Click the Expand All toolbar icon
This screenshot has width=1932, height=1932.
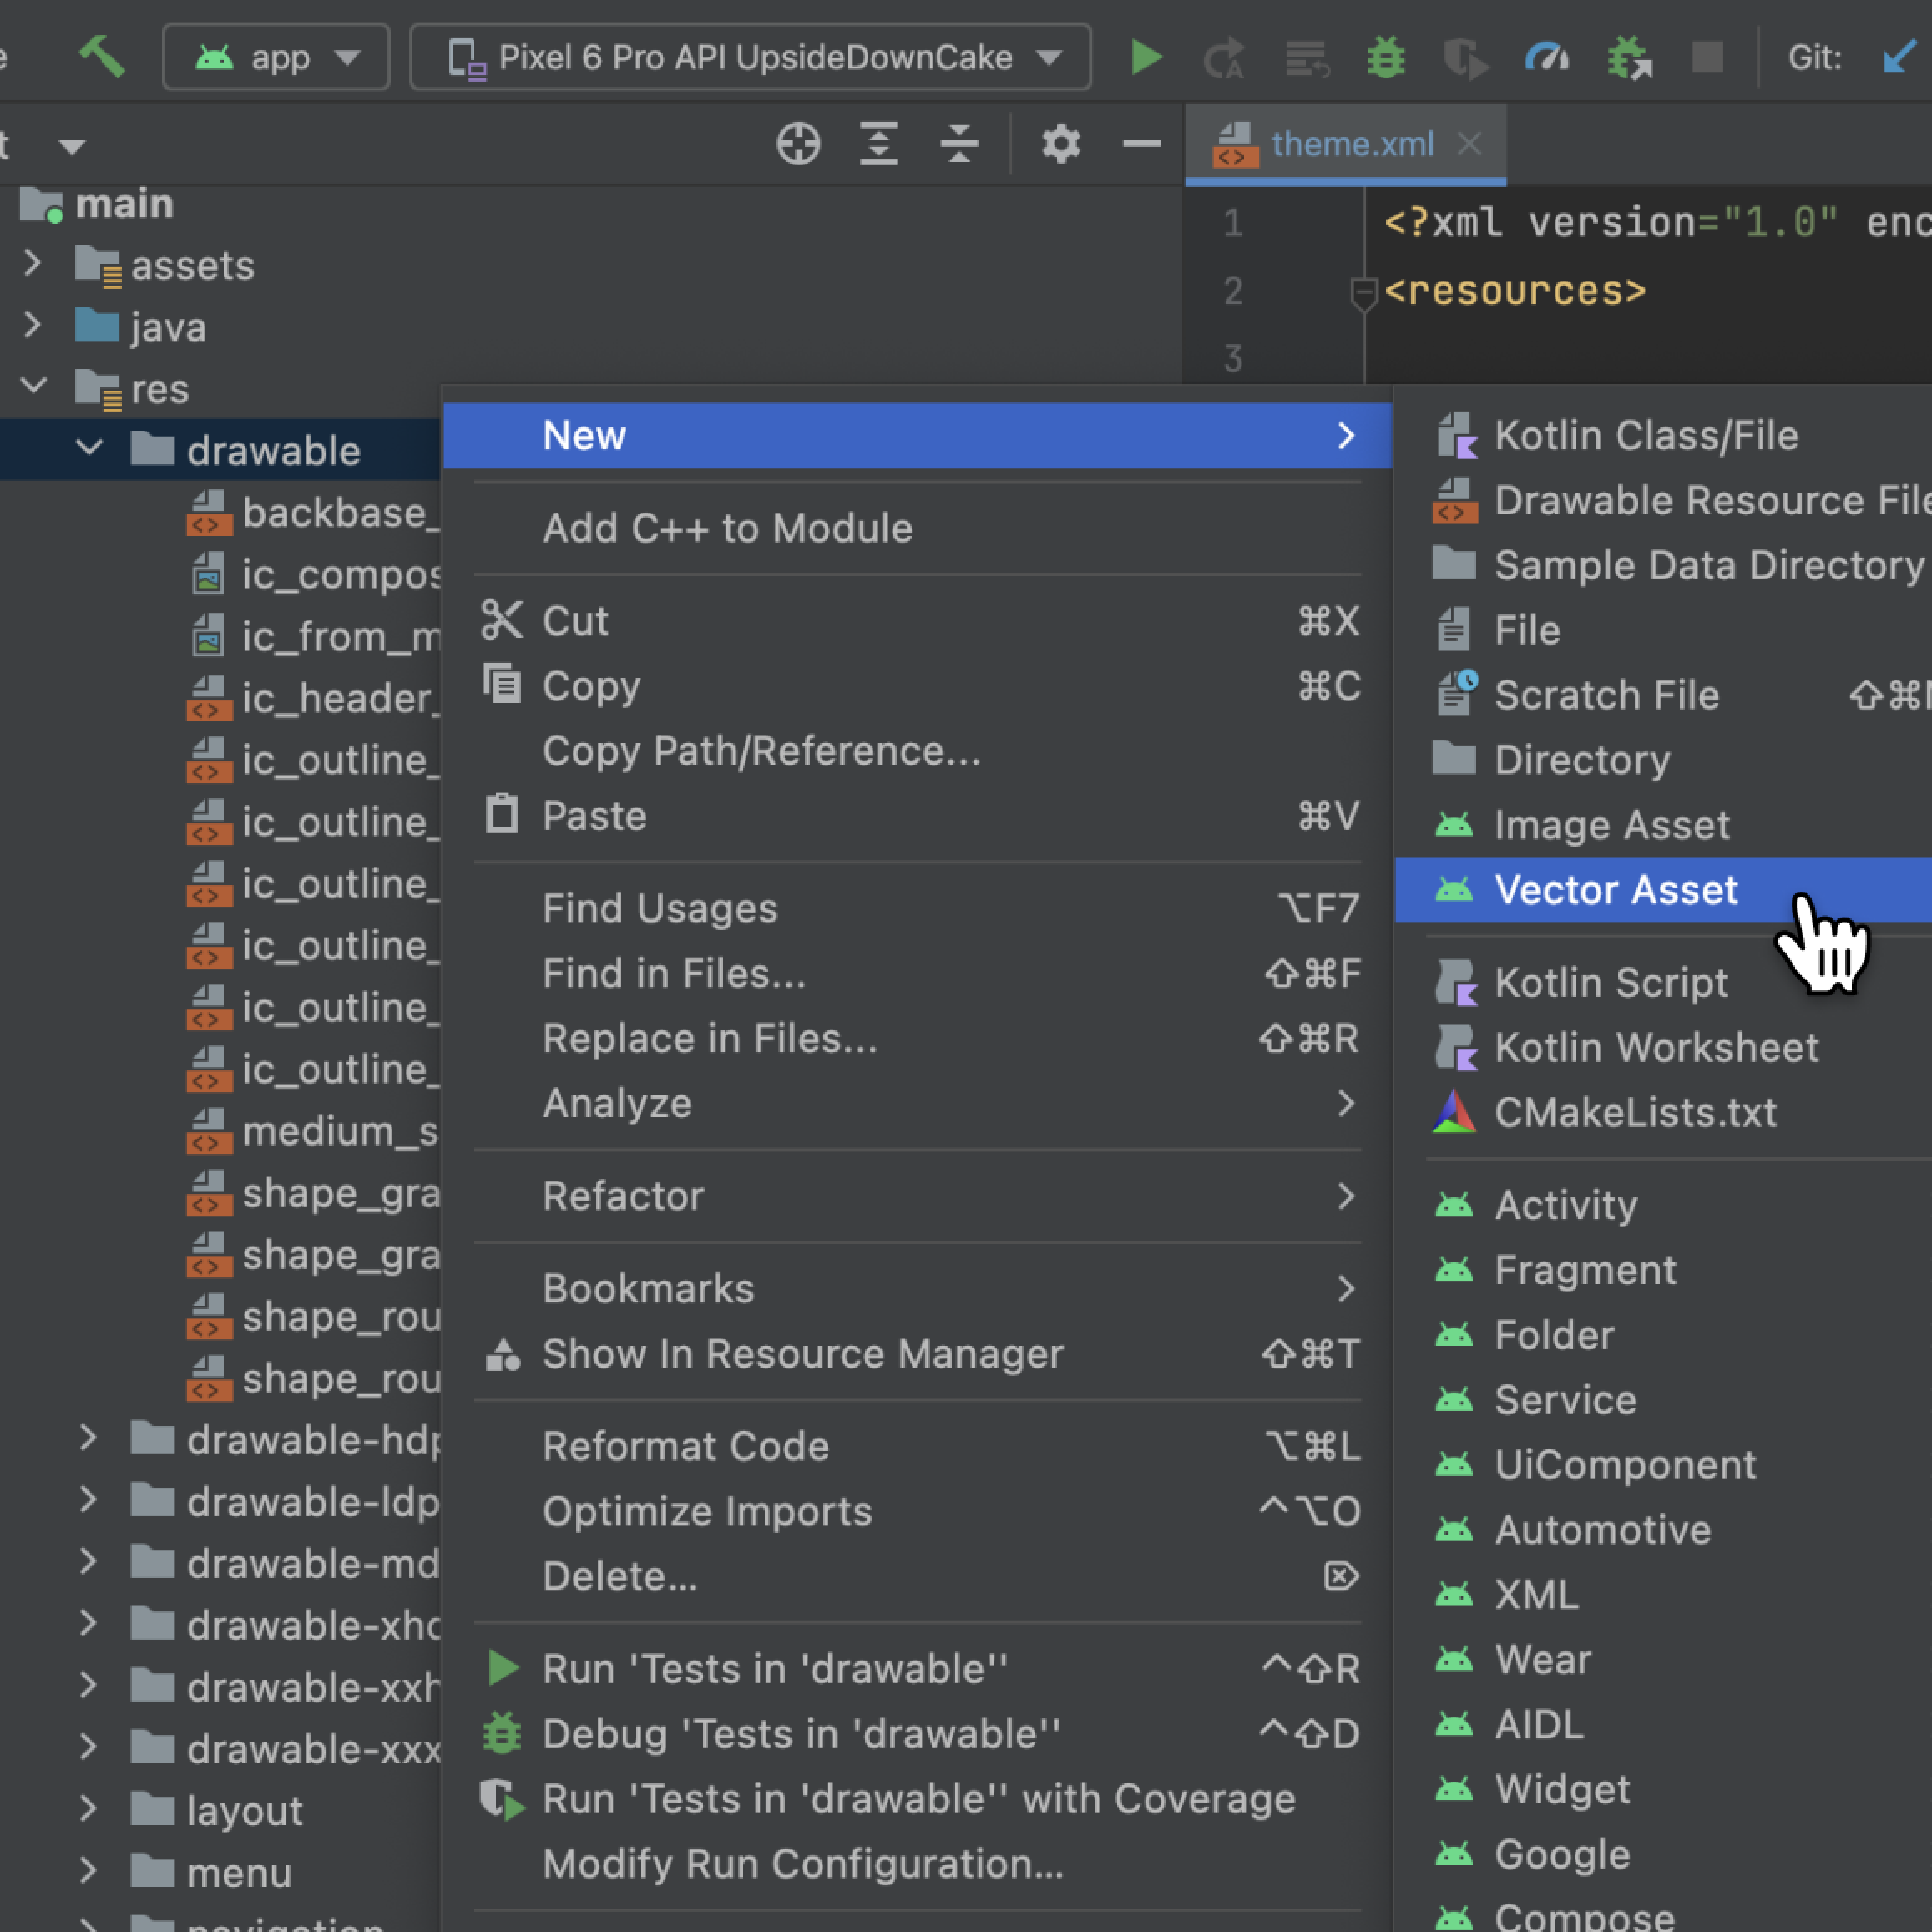[878, 144]
